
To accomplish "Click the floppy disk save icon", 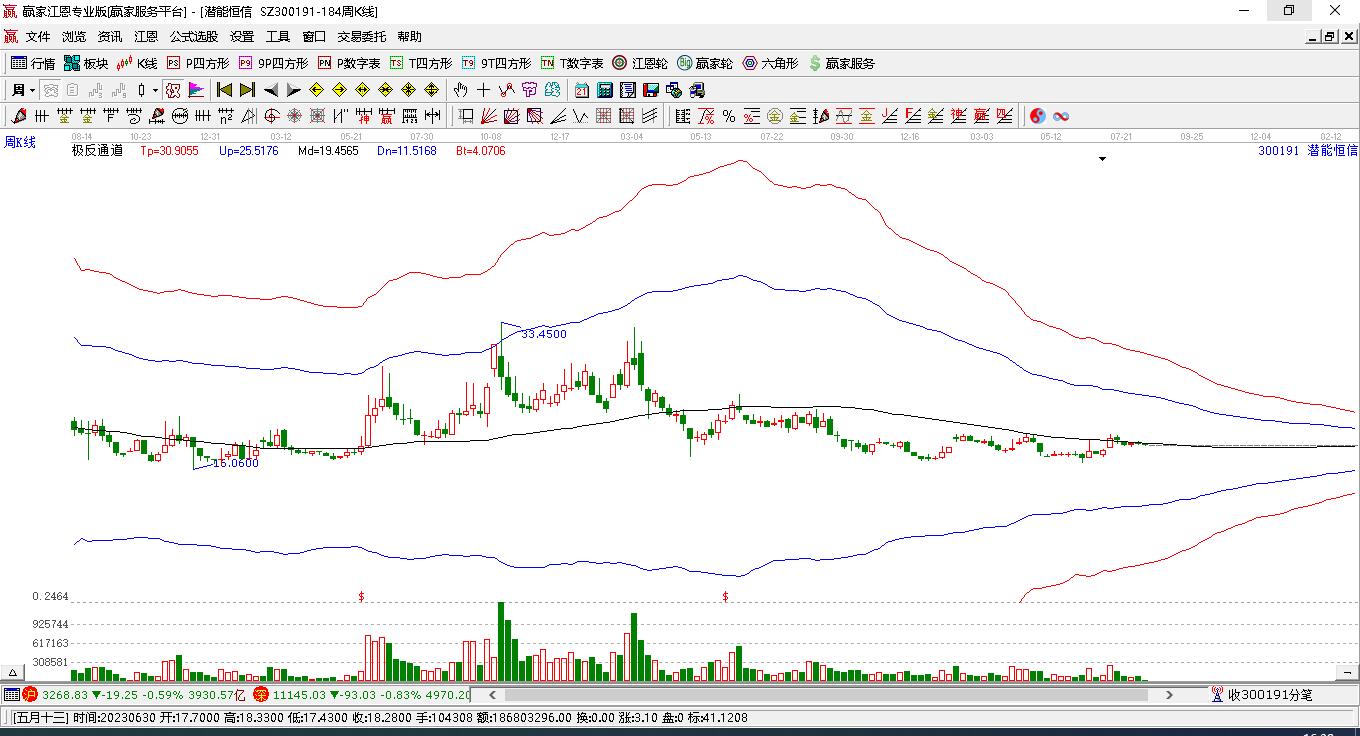I will coord(651,90).
